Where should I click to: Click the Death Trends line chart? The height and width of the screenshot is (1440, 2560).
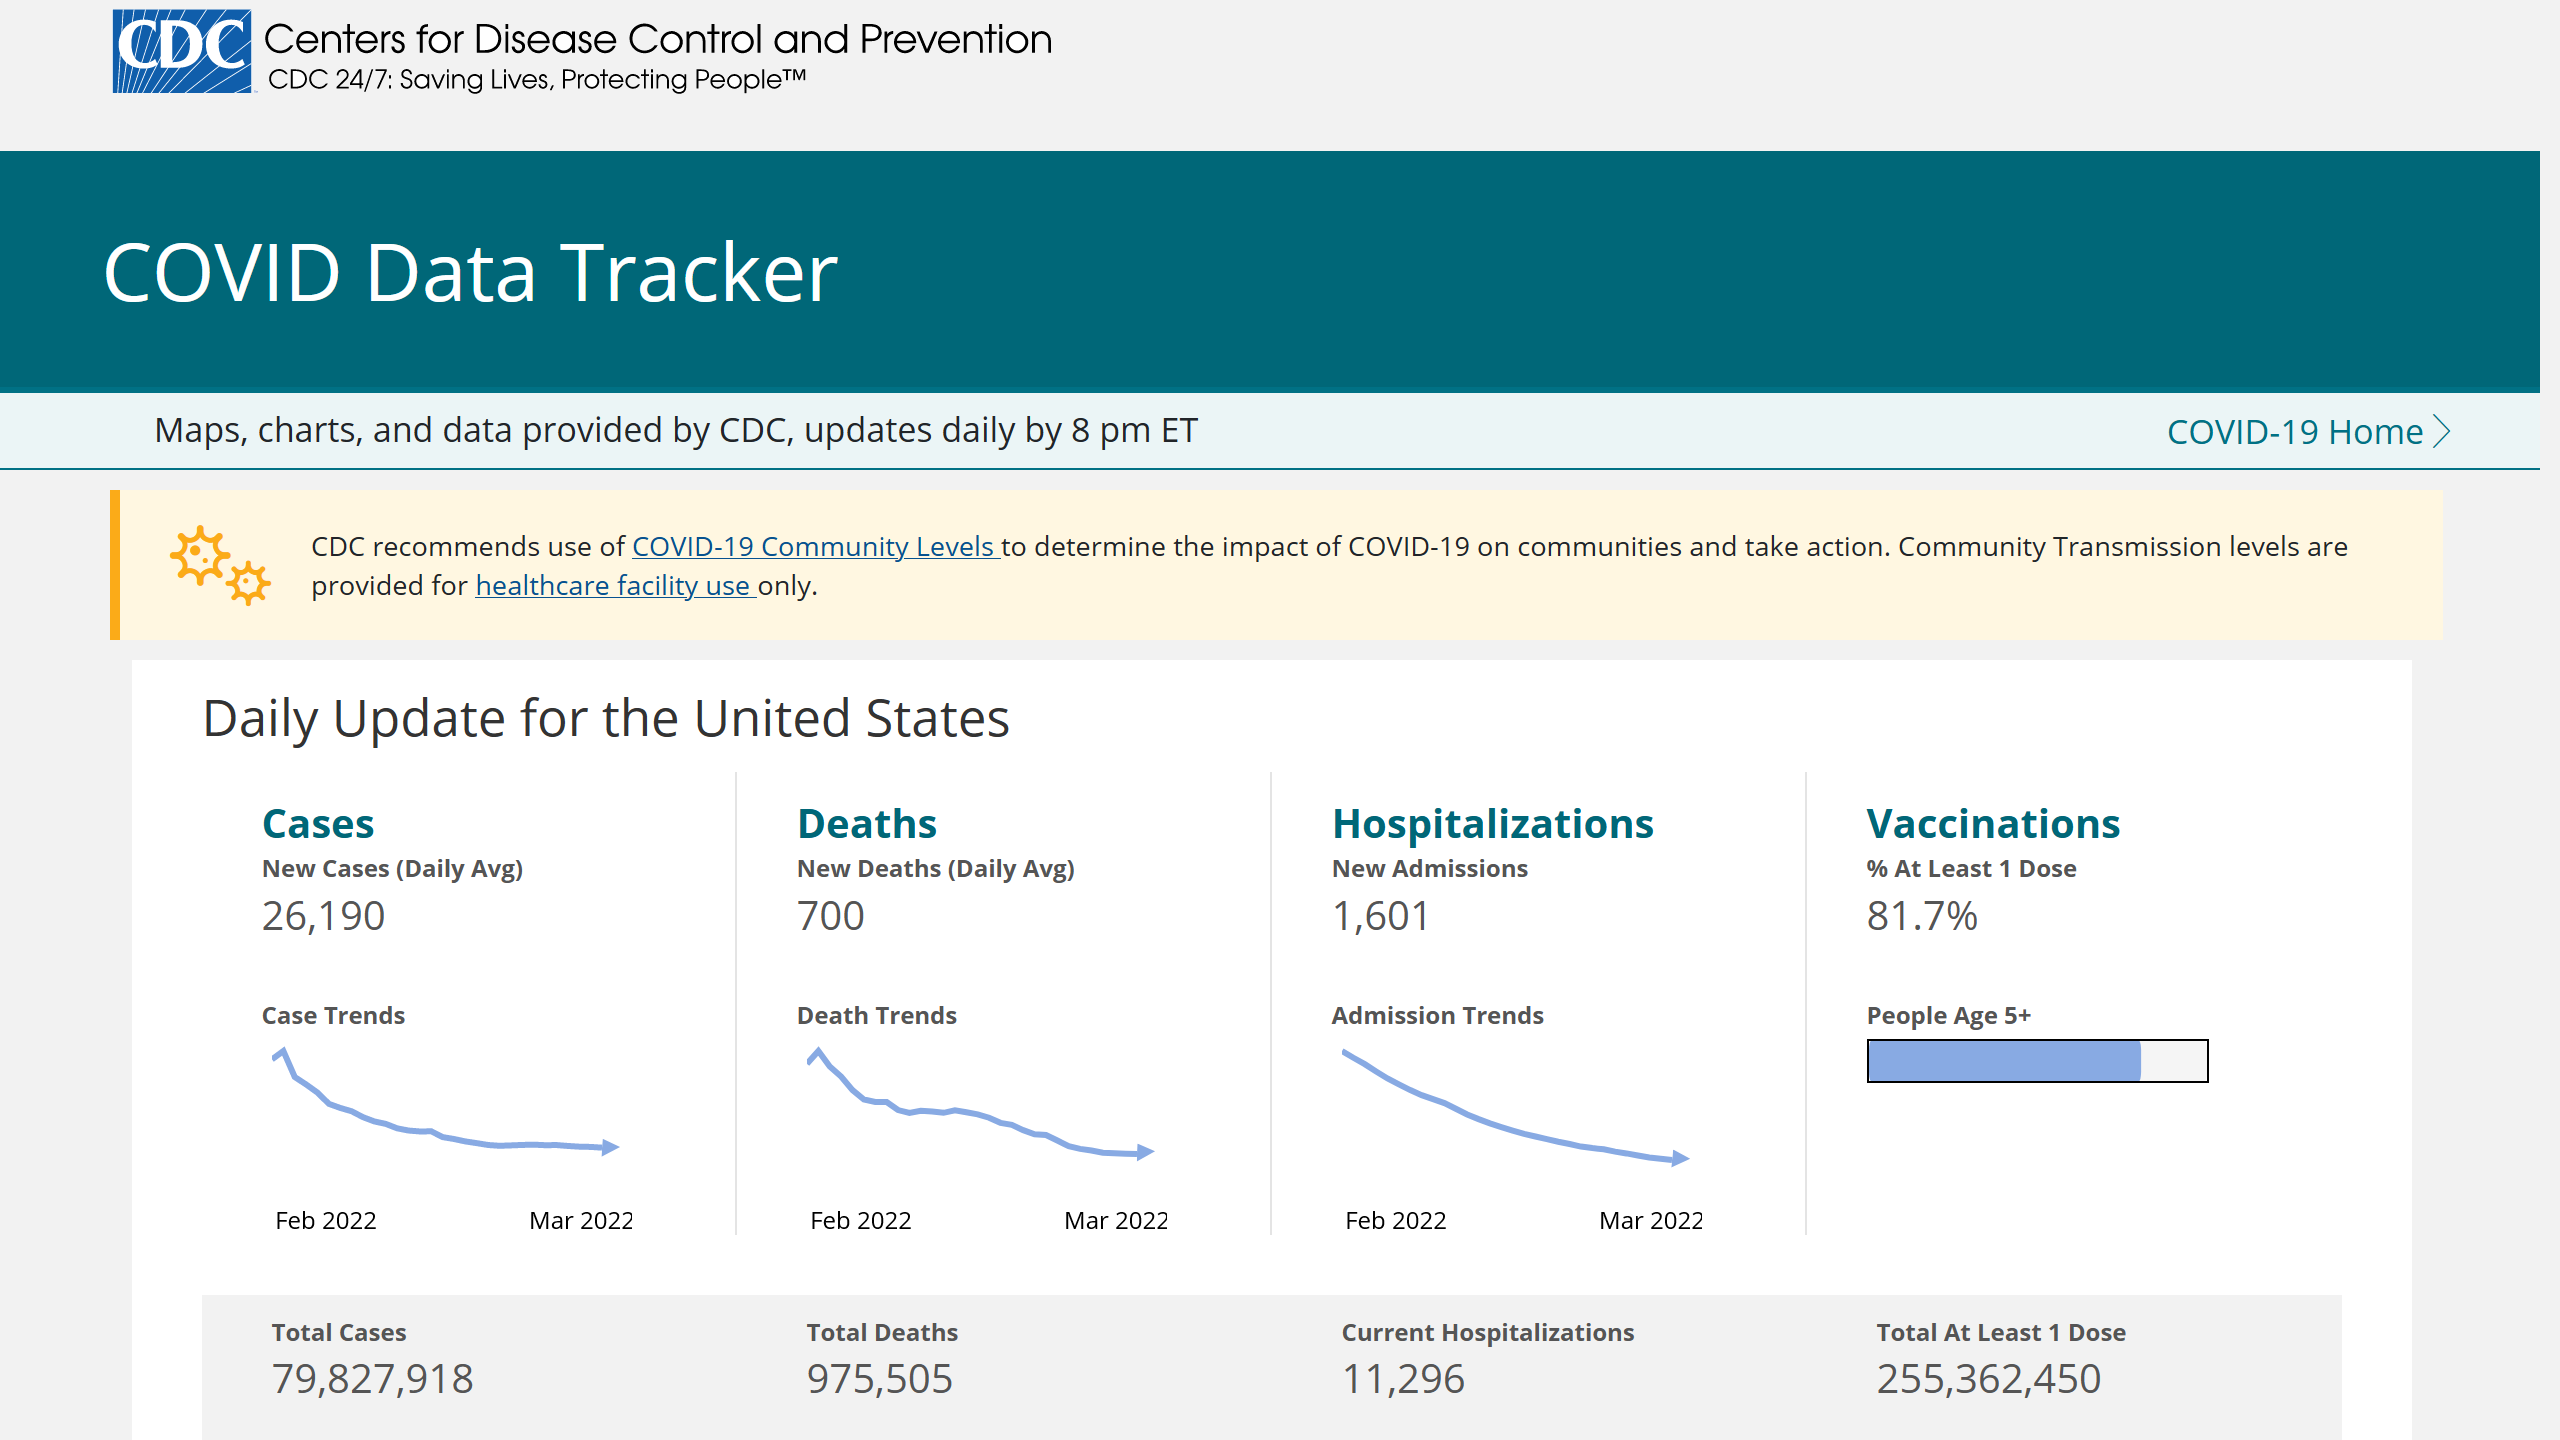(981, 1104)
